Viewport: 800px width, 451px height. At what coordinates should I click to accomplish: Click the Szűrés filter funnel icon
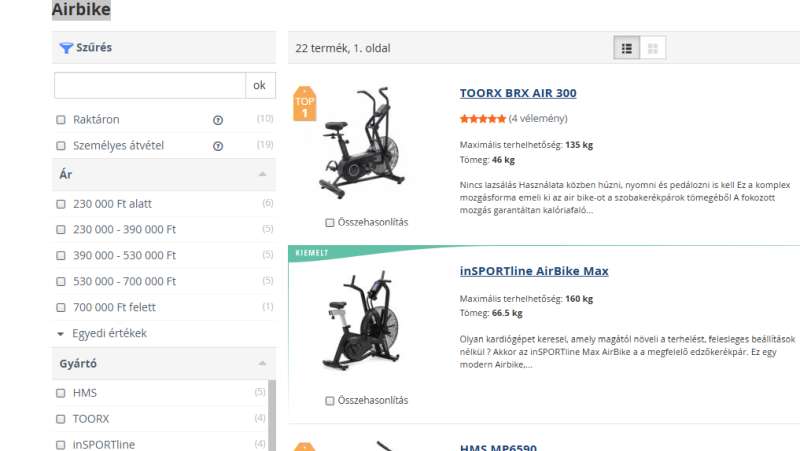point(66,47)
